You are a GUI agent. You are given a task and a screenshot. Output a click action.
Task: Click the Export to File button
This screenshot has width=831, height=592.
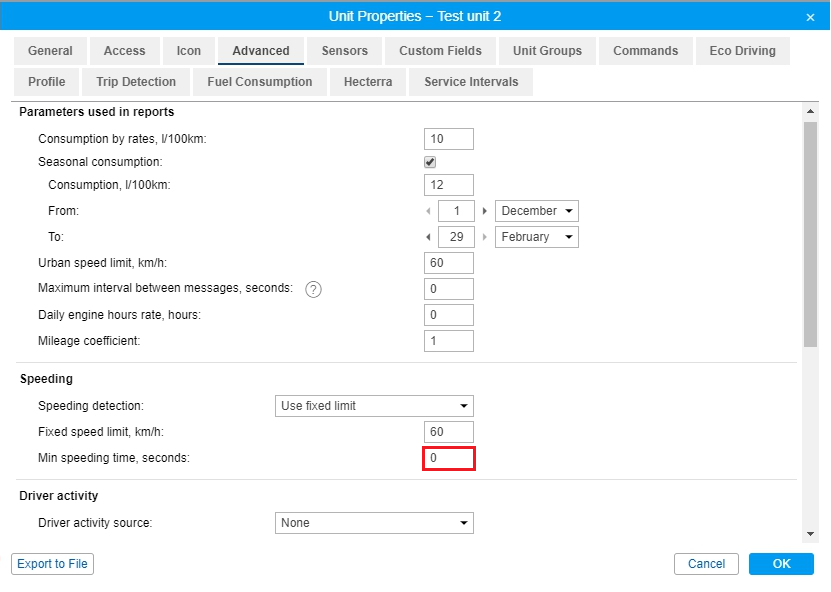pyautogui.click(x=53, y=564)
